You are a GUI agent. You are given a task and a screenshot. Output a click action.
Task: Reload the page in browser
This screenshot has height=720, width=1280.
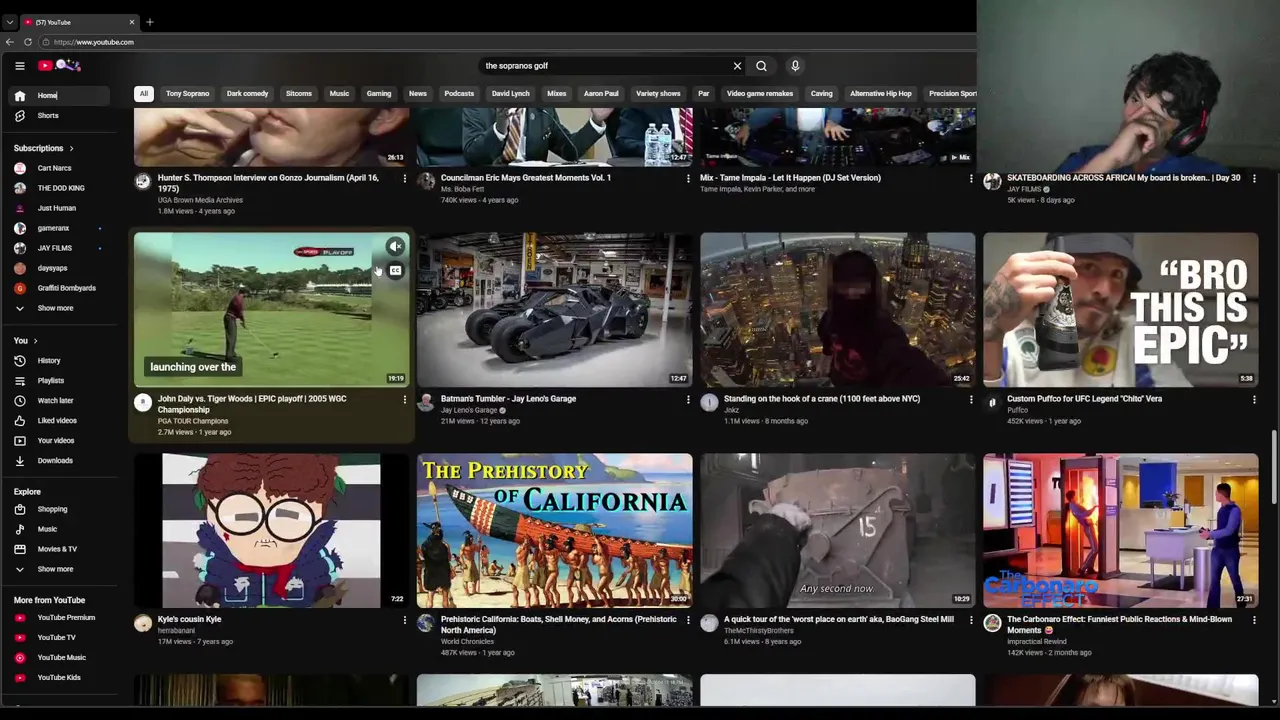[x=28, y=42]
